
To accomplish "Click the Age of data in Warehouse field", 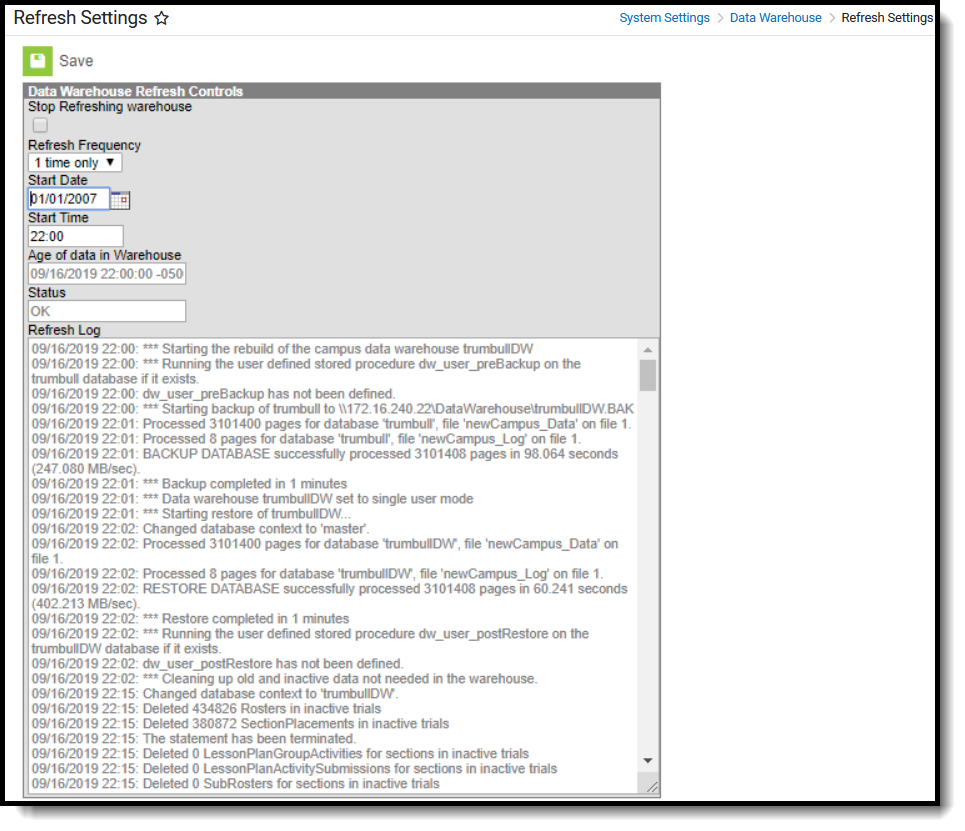I will pos(107,274).
